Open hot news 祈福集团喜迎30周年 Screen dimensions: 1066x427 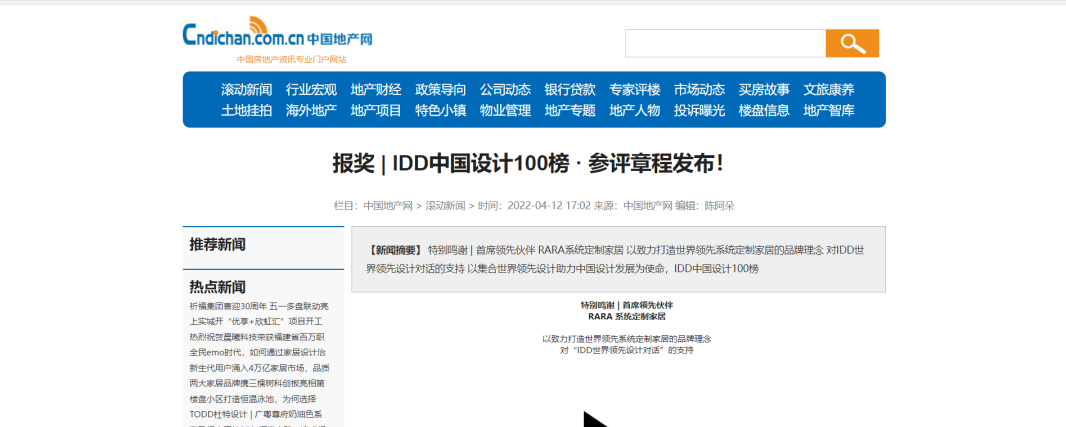[x=260, y=306]
